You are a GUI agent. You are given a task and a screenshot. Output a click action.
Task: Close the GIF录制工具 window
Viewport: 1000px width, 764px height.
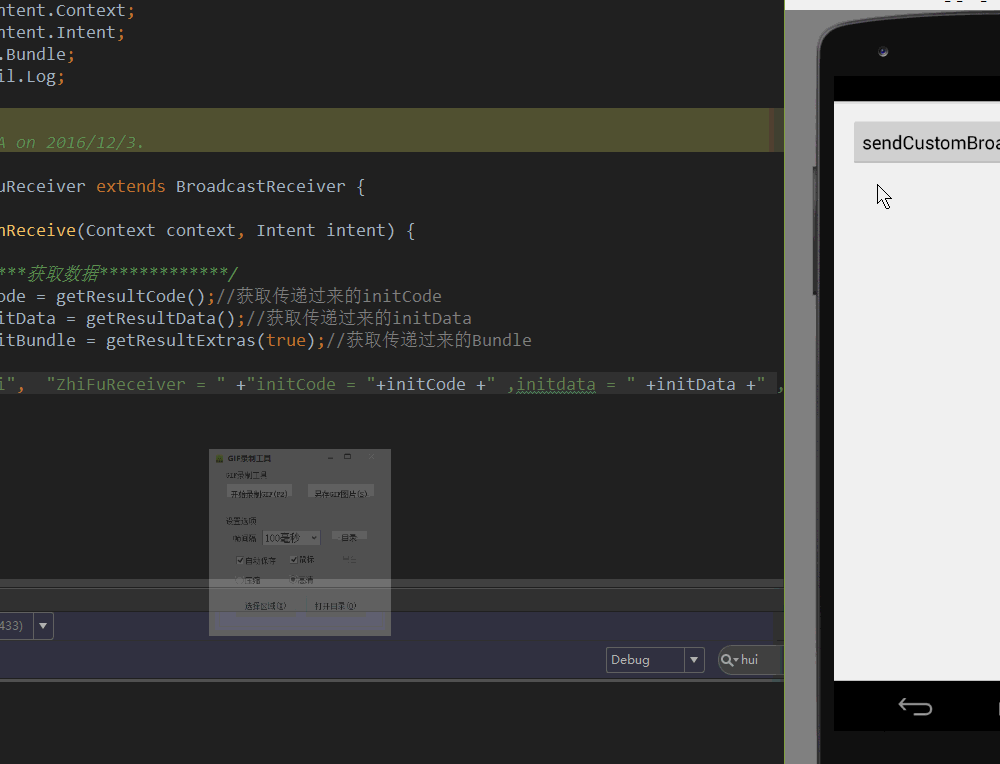click(x=372, y=457)
